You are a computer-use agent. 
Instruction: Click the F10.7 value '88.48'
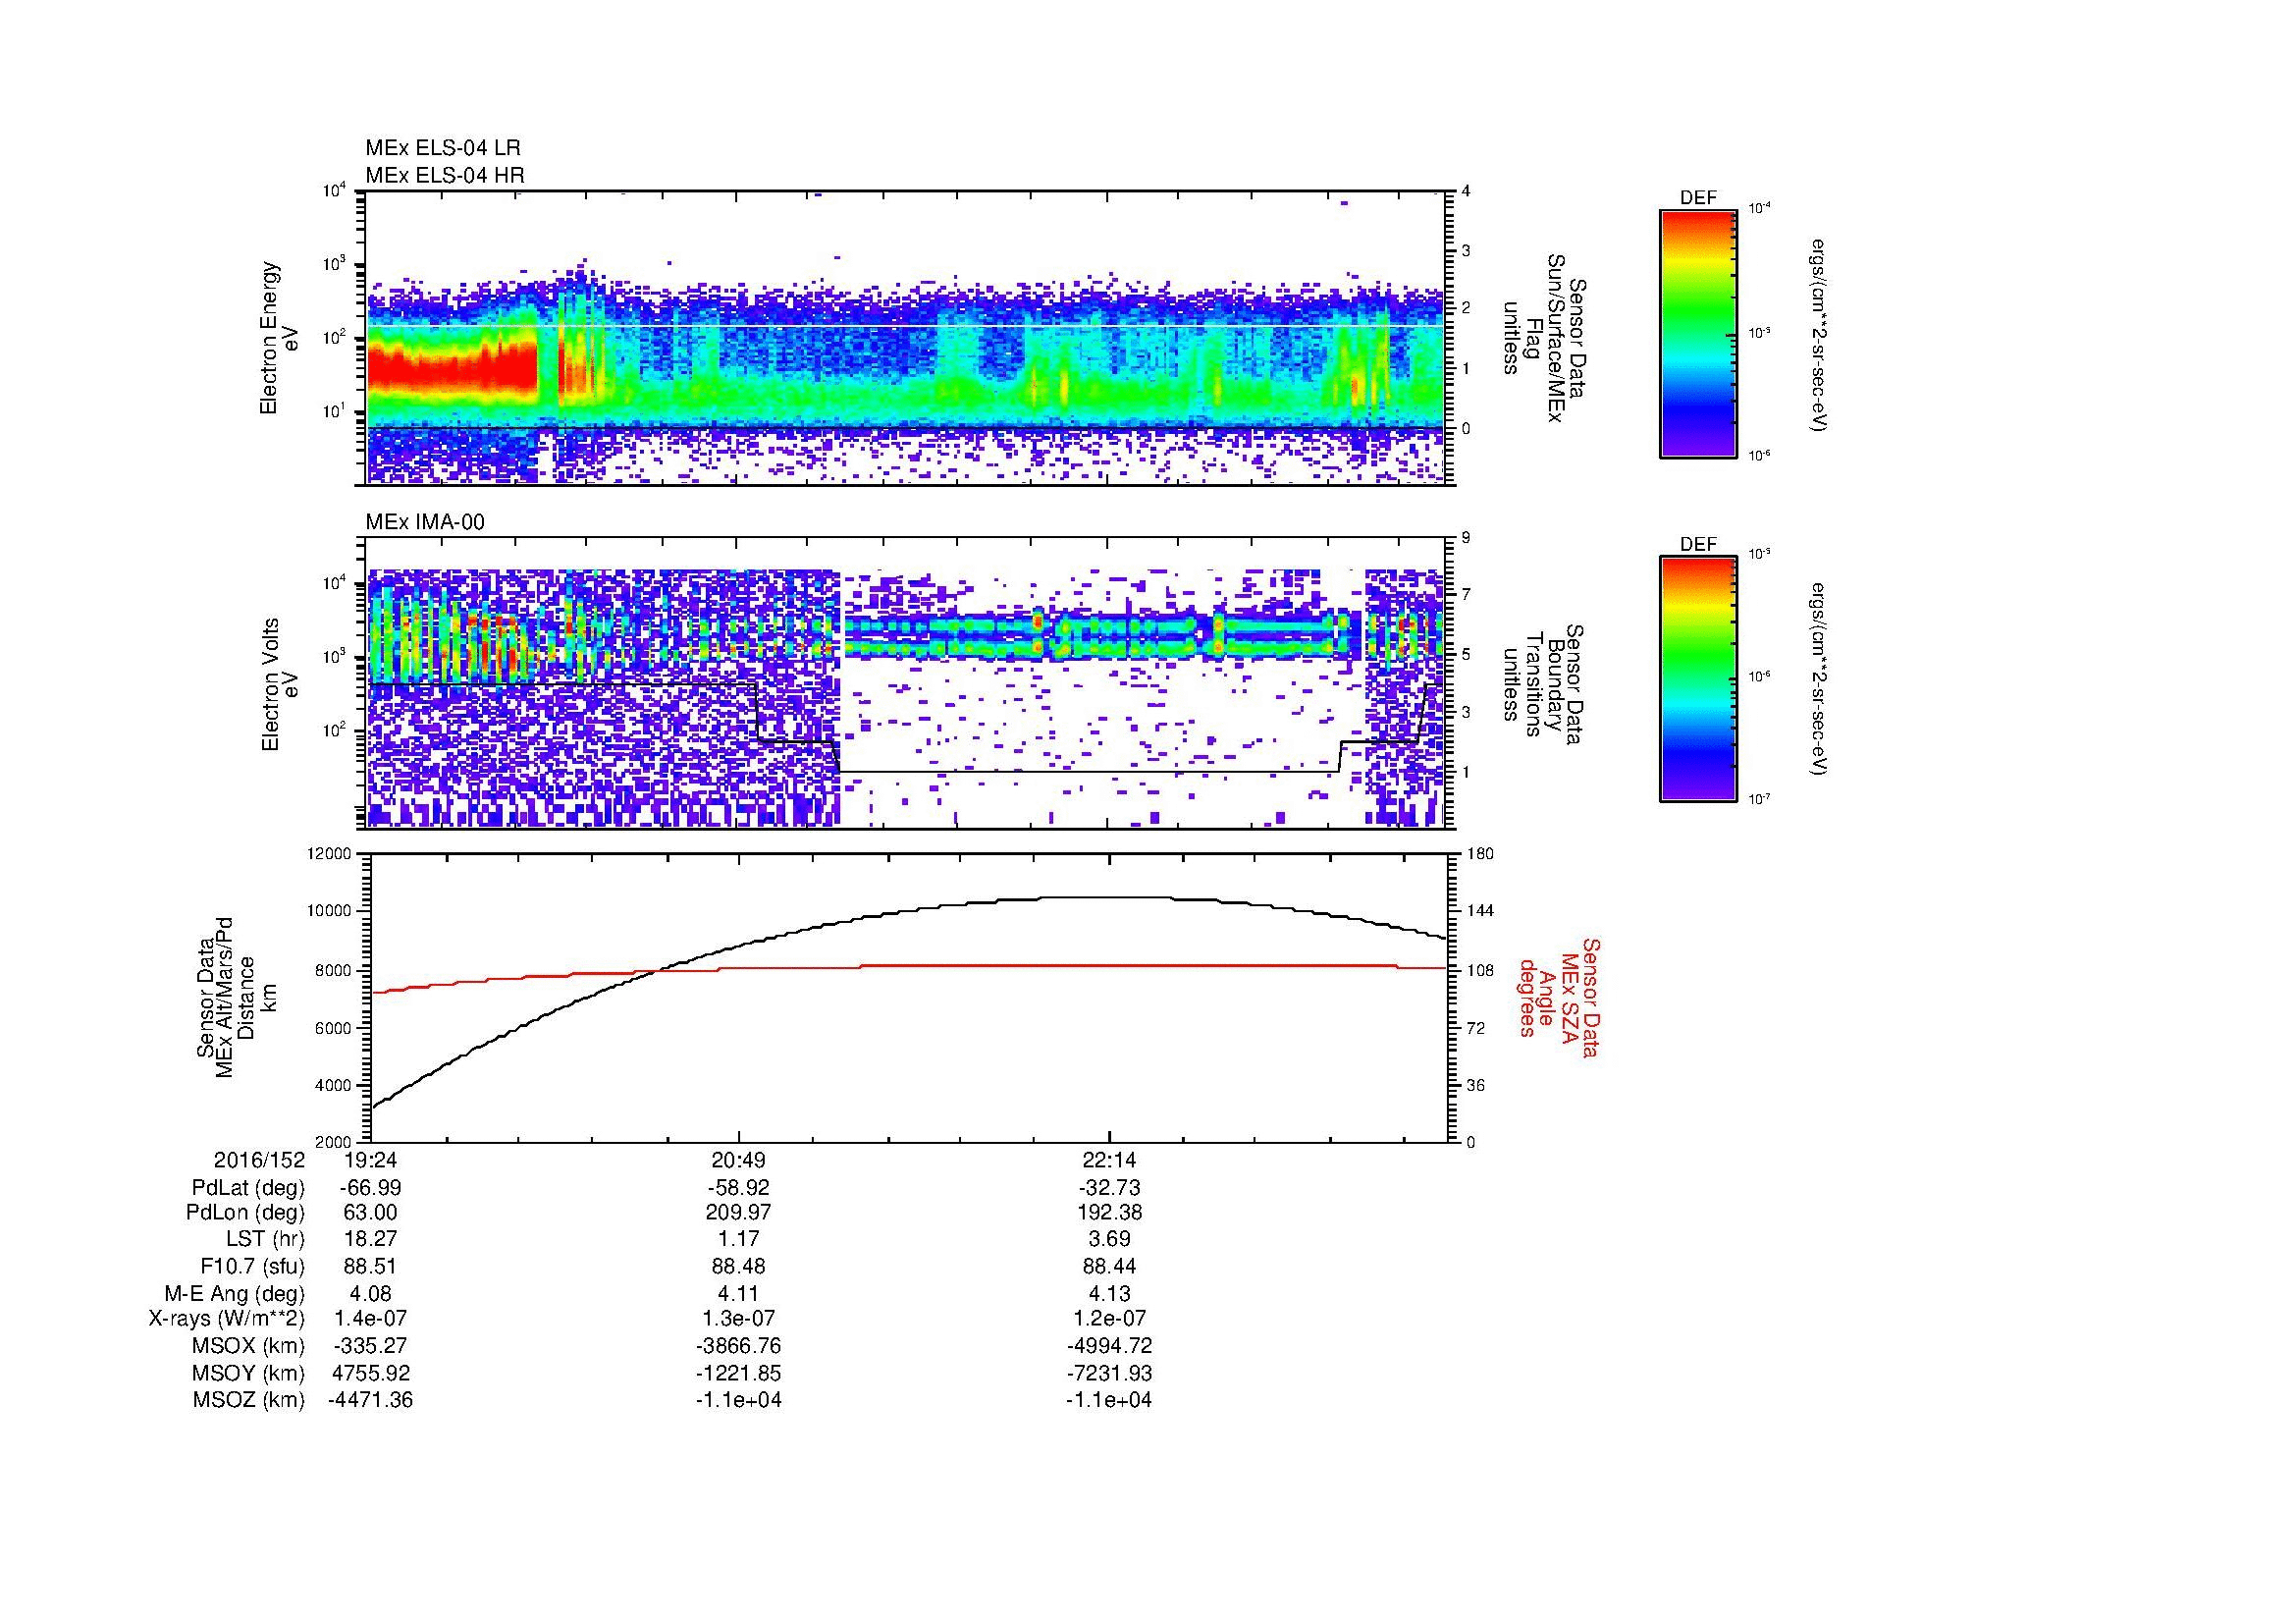(x=739, y=1267)
